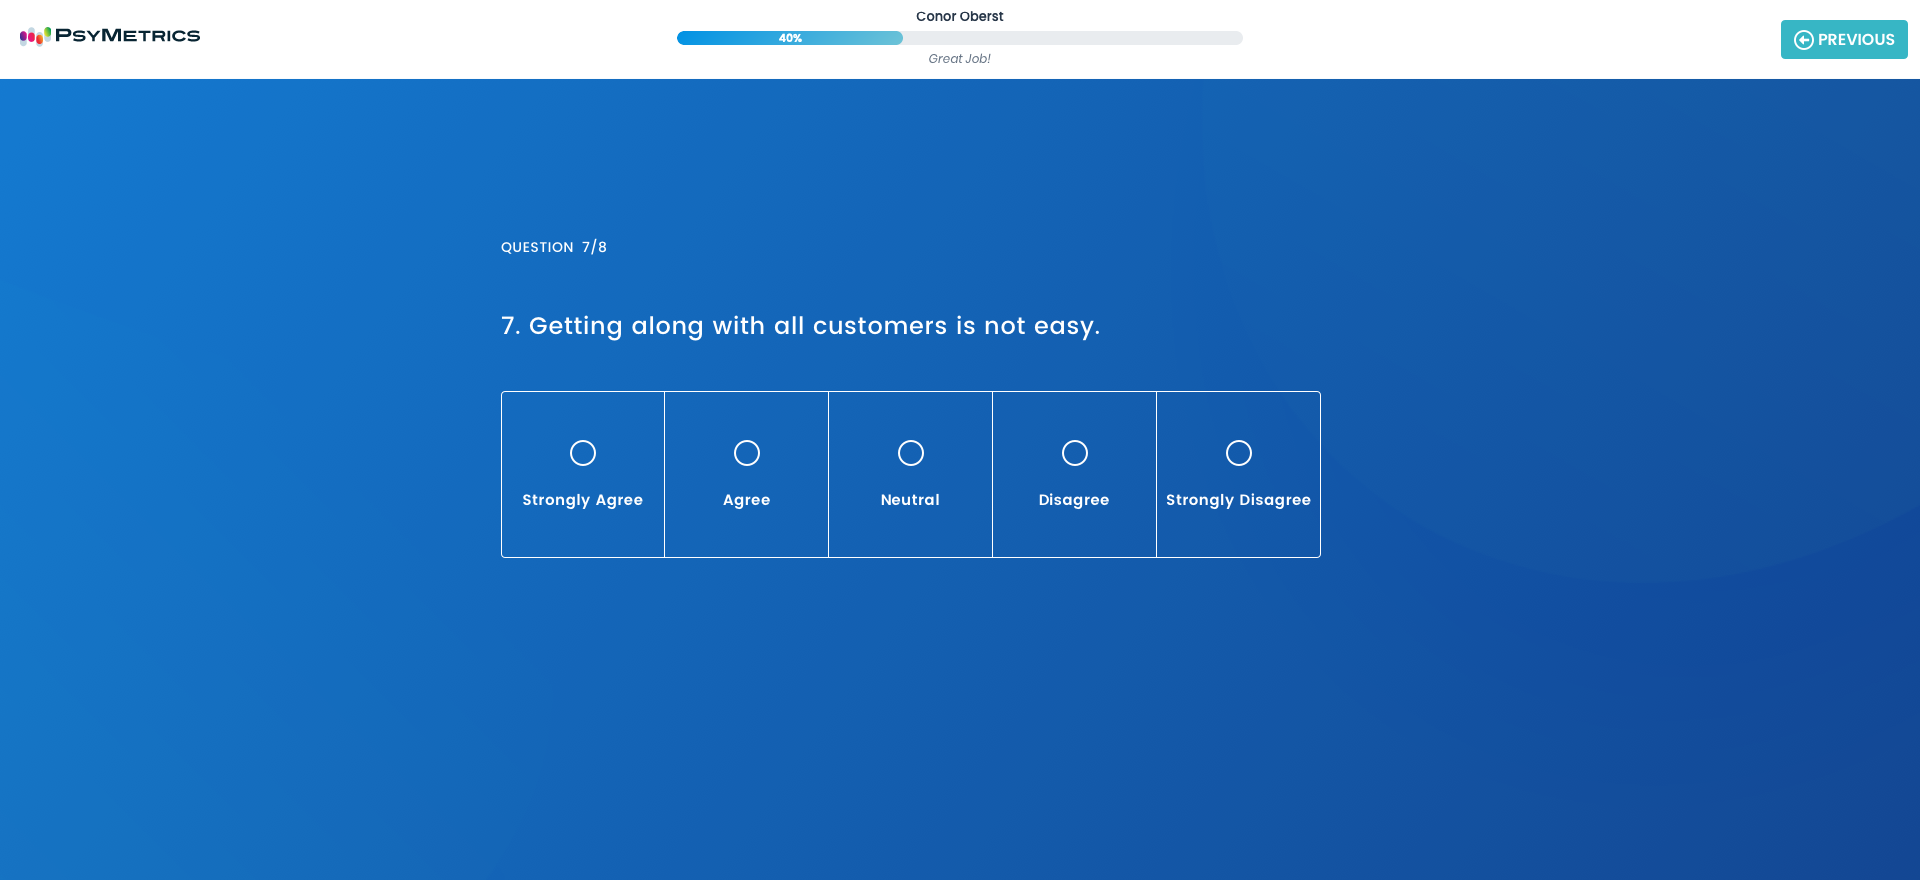Click the unfilled gray part of progress bar
The image size is (1920, 880).
[1072, 38]
